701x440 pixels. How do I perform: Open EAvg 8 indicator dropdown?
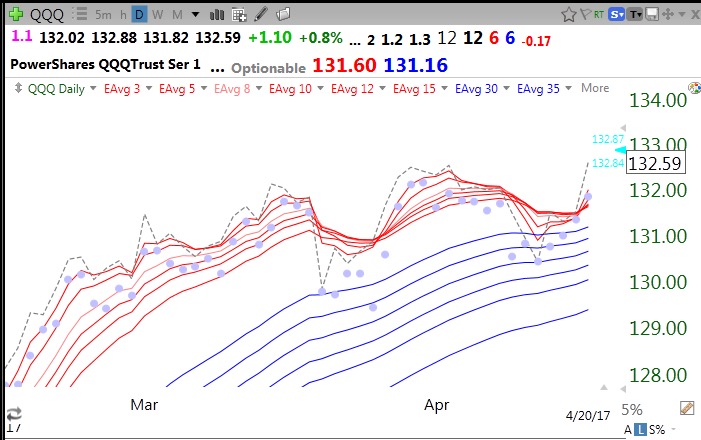pyautogui.click(x=259, y=88)
